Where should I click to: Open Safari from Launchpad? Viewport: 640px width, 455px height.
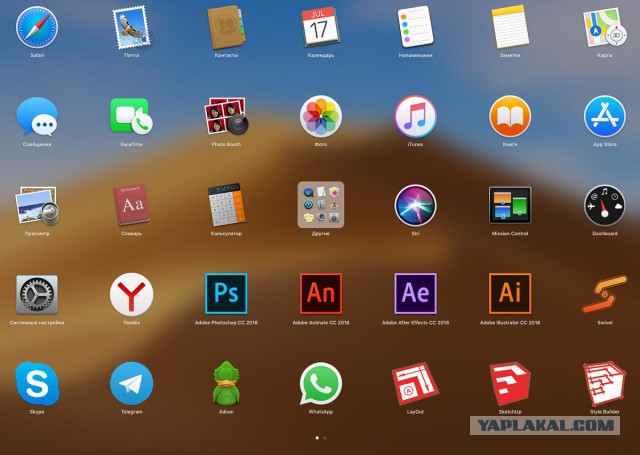click(x=37, y=27)
